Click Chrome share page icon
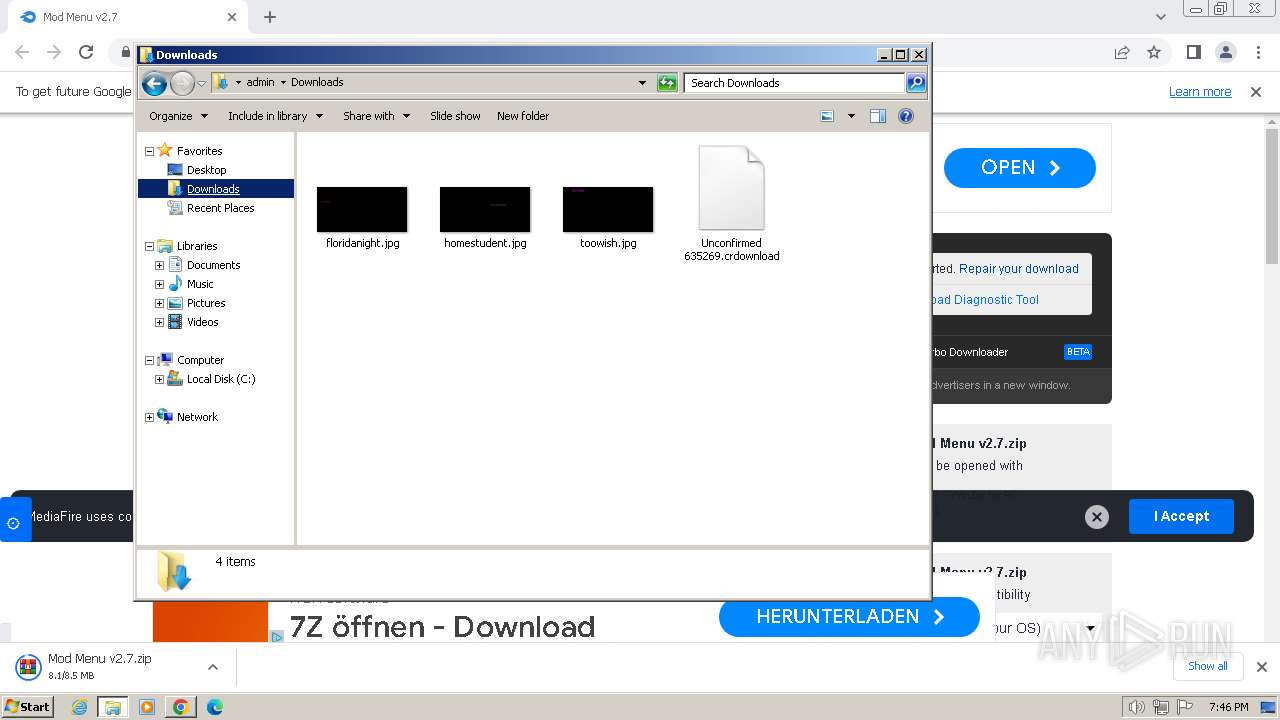Screen dimensions: 1280x720 tap(1122, 52)
